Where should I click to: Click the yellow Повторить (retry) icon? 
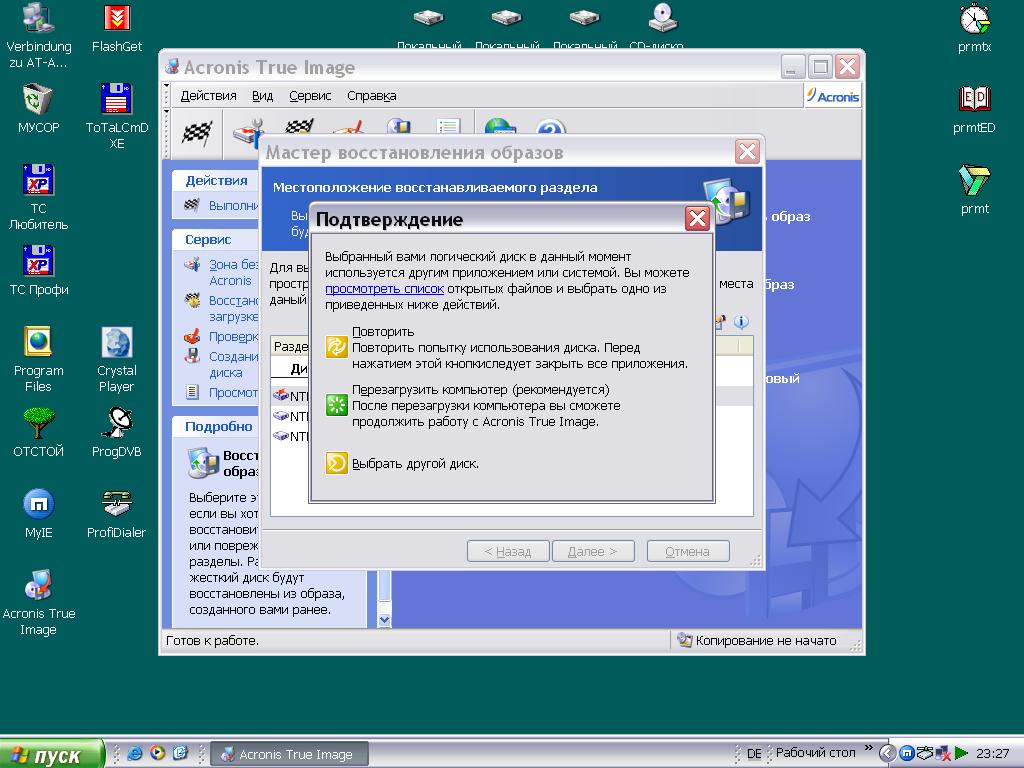click(336, 347)
